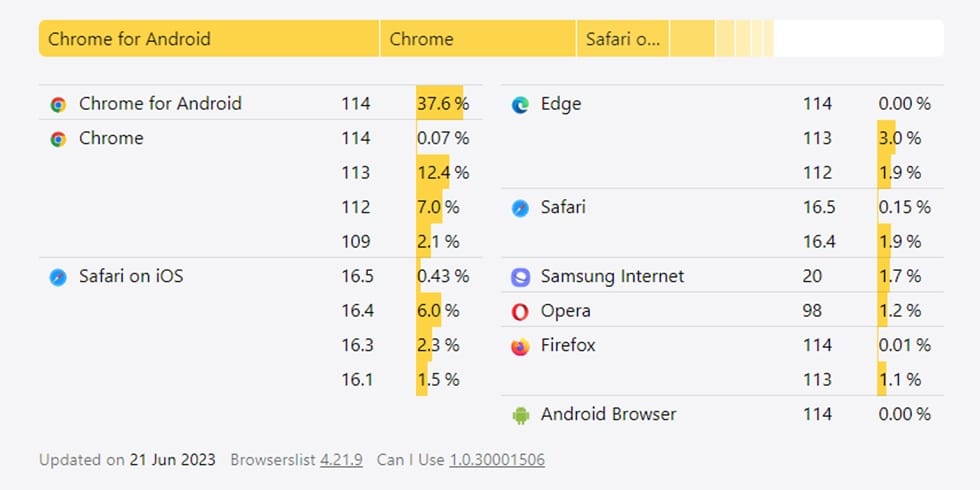Open the Can I Use 1.0.30001506 link
This screenshot has height=490, width=980.
(x=496, y=460)
